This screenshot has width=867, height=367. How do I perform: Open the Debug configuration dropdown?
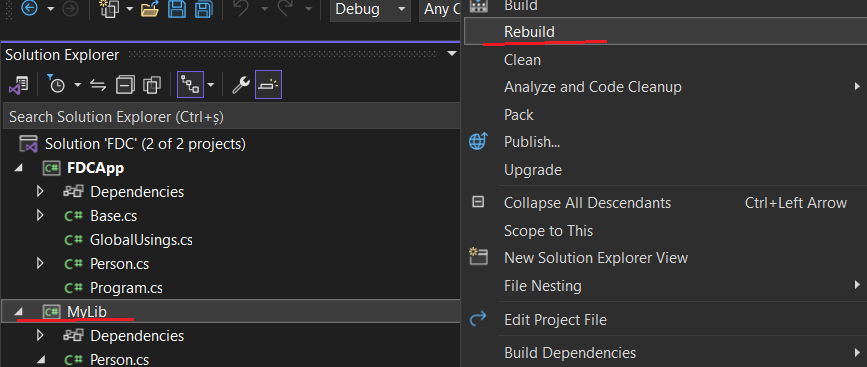tap(370, 9)
